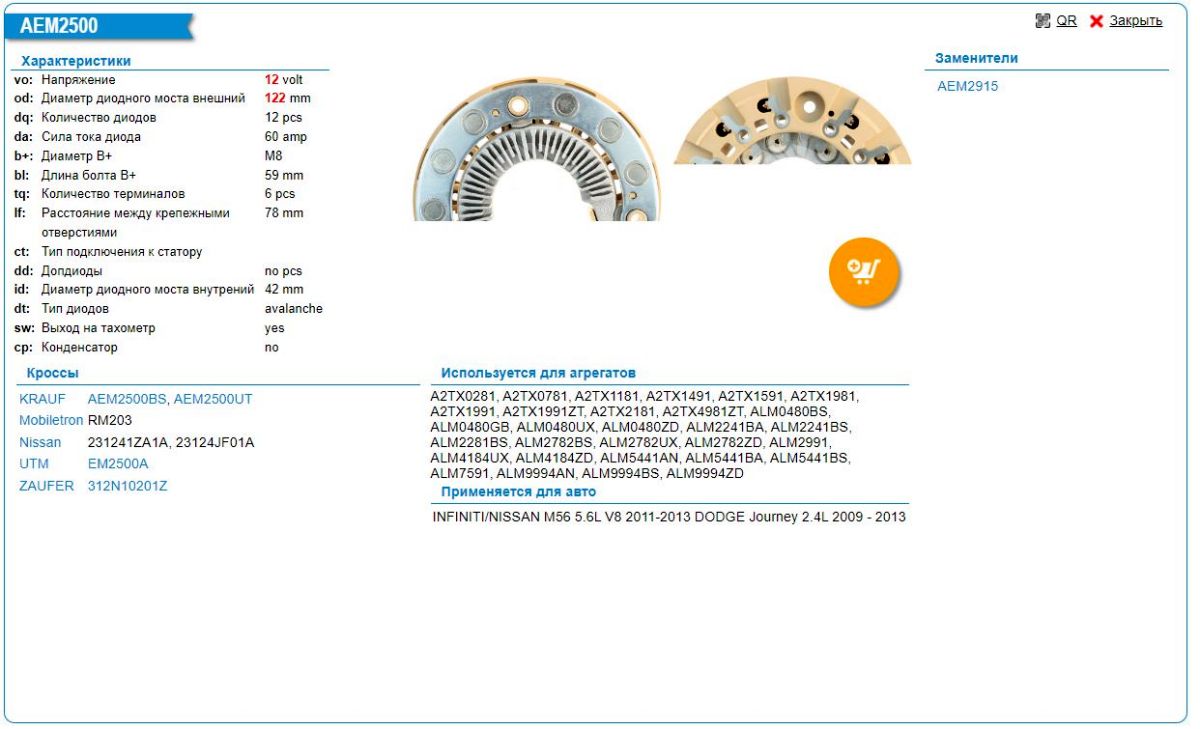Open cross reference EM2500A
The width and height of the screenshot is (1200, 729).
[118, 464]
